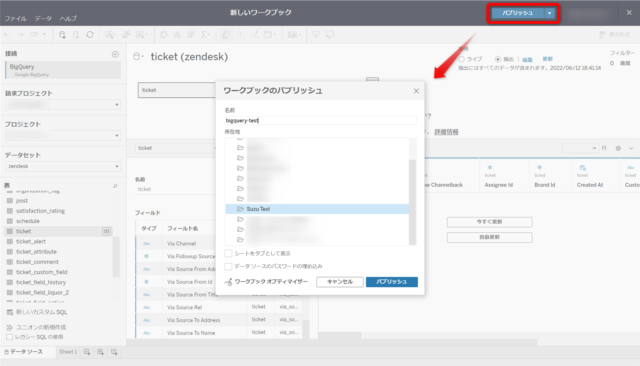
Task: Select the BigQuery connection entry
Action: [63, 70]
